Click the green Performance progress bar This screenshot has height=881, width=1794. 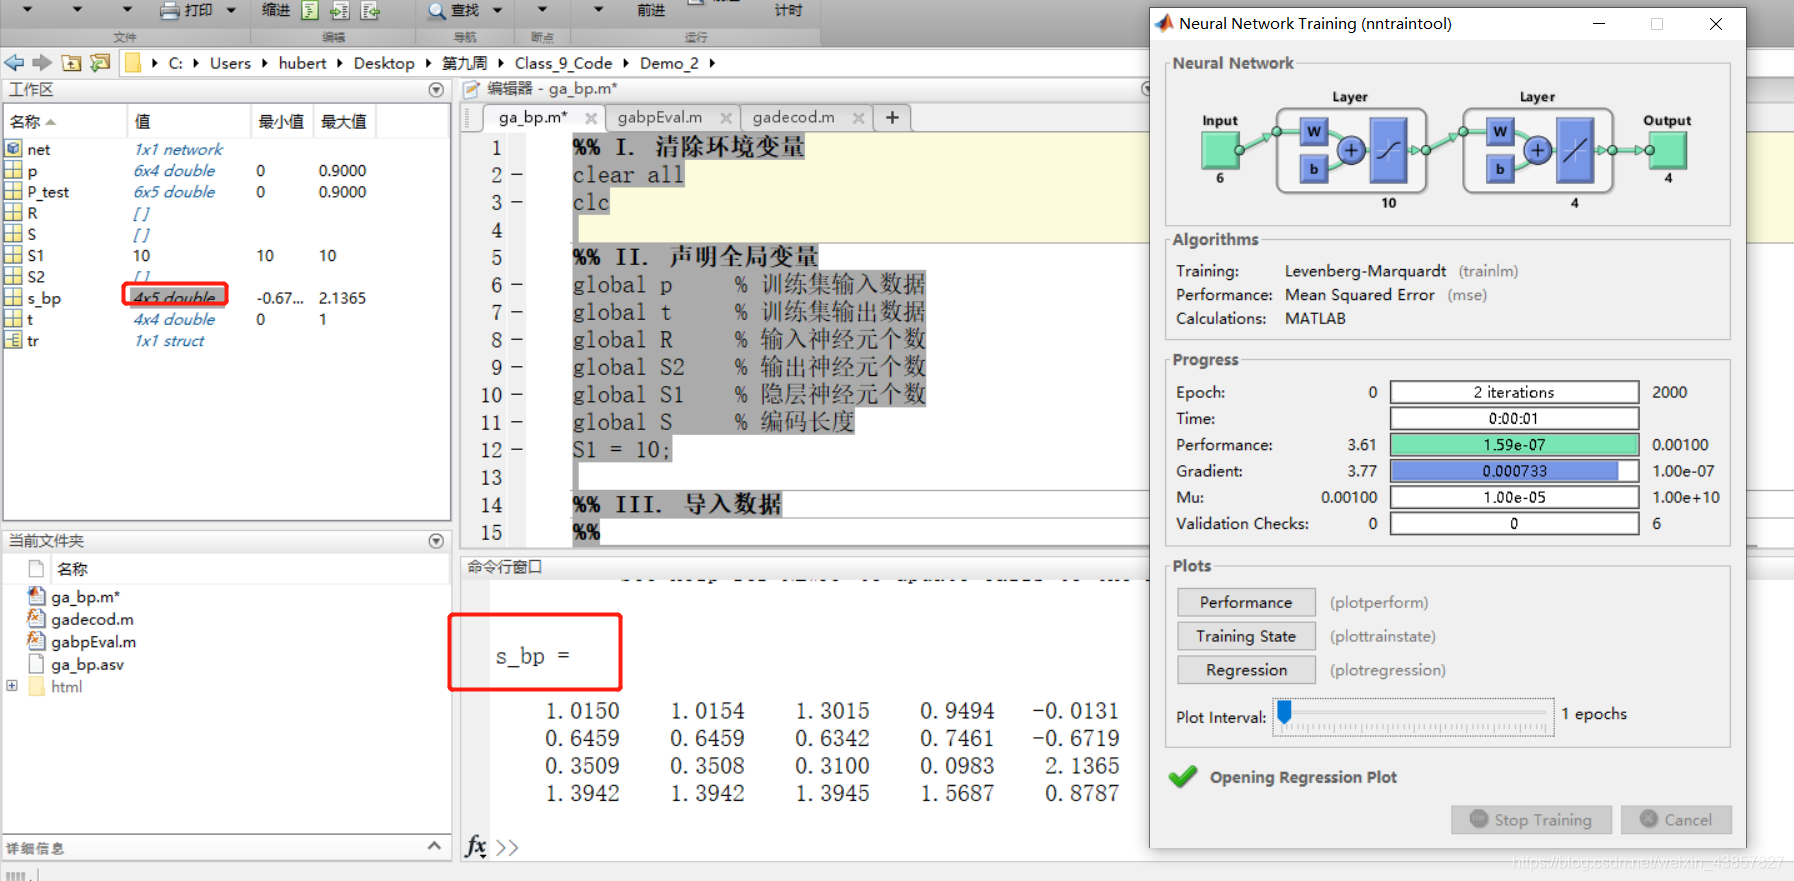pos(1514,445)
